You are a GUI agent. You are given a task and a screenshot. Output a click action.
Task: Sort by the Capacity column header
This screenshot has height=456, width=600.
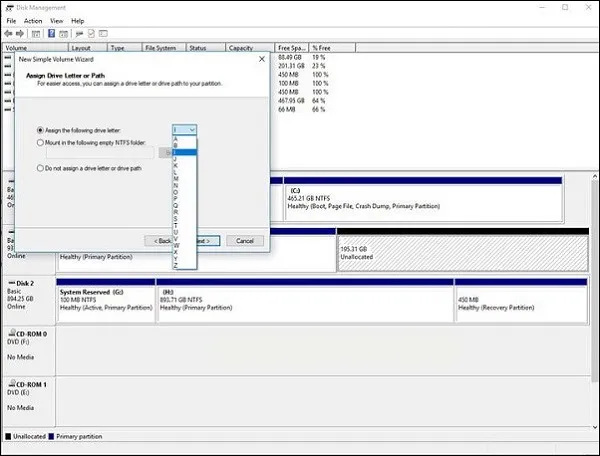[x=250, y=48]
